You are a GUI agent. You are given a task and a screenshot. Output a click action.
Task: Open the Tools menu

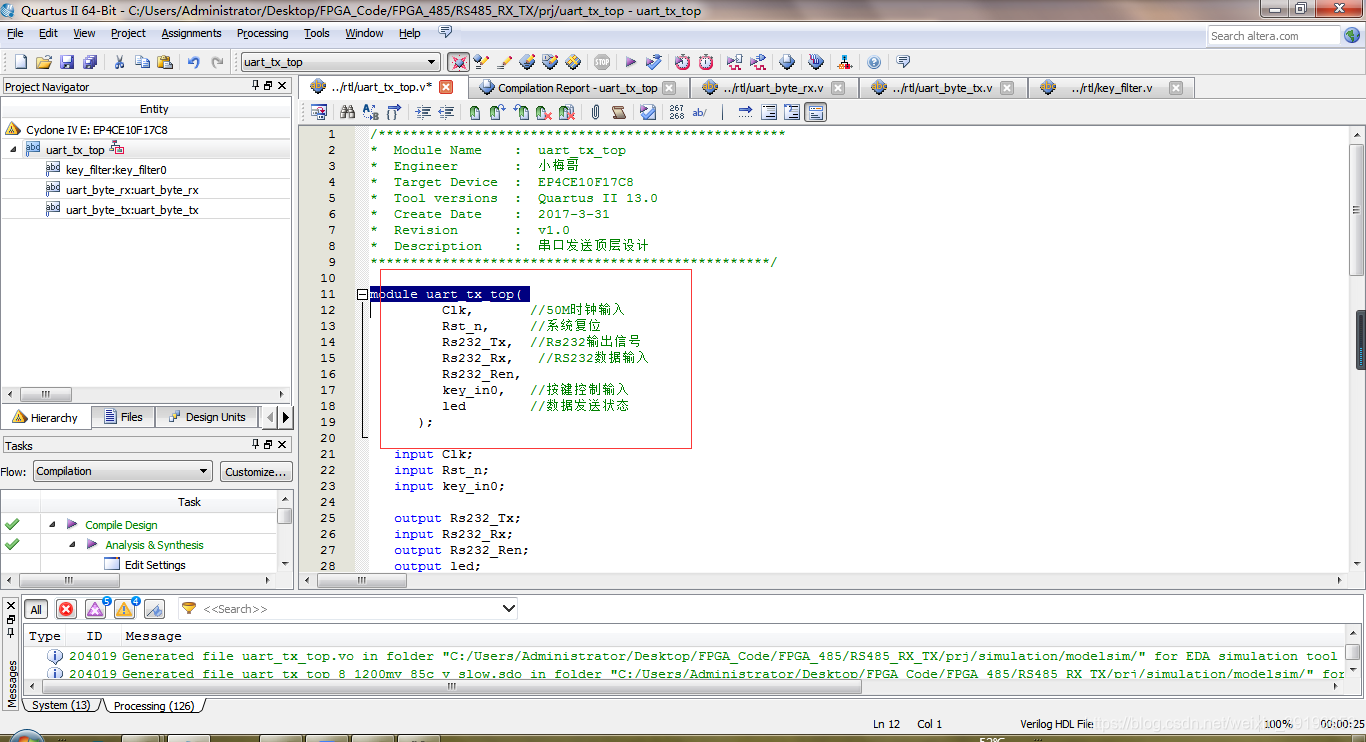[317, 33]
